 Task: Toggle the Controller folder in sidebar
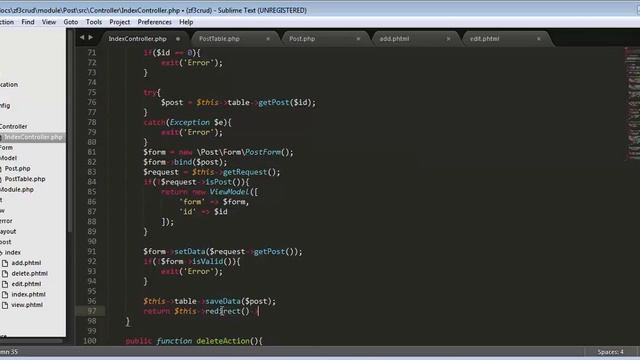pos(13,127)
